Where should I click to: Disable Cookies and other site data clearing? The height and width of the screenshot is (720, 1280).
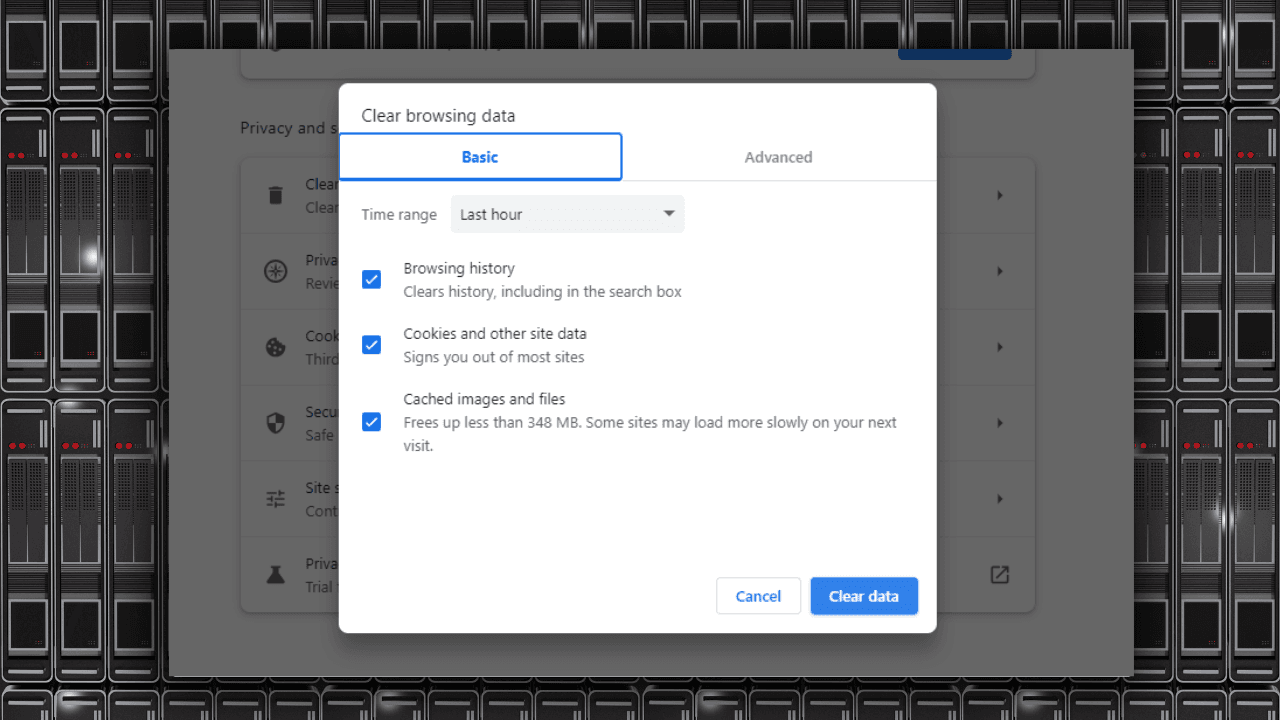pyautogui.click(x=371, y=344)
